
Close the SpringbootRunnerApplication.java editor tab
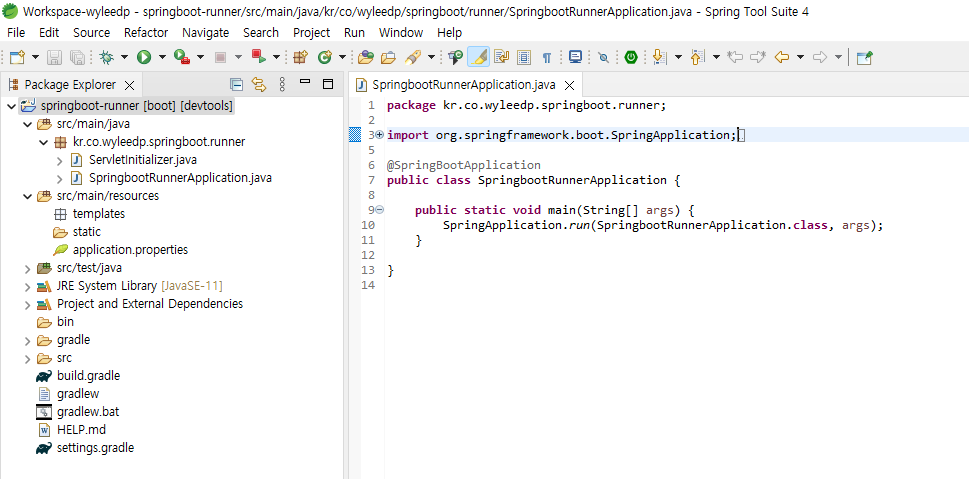pyautogui.click(x=570, y=85)
